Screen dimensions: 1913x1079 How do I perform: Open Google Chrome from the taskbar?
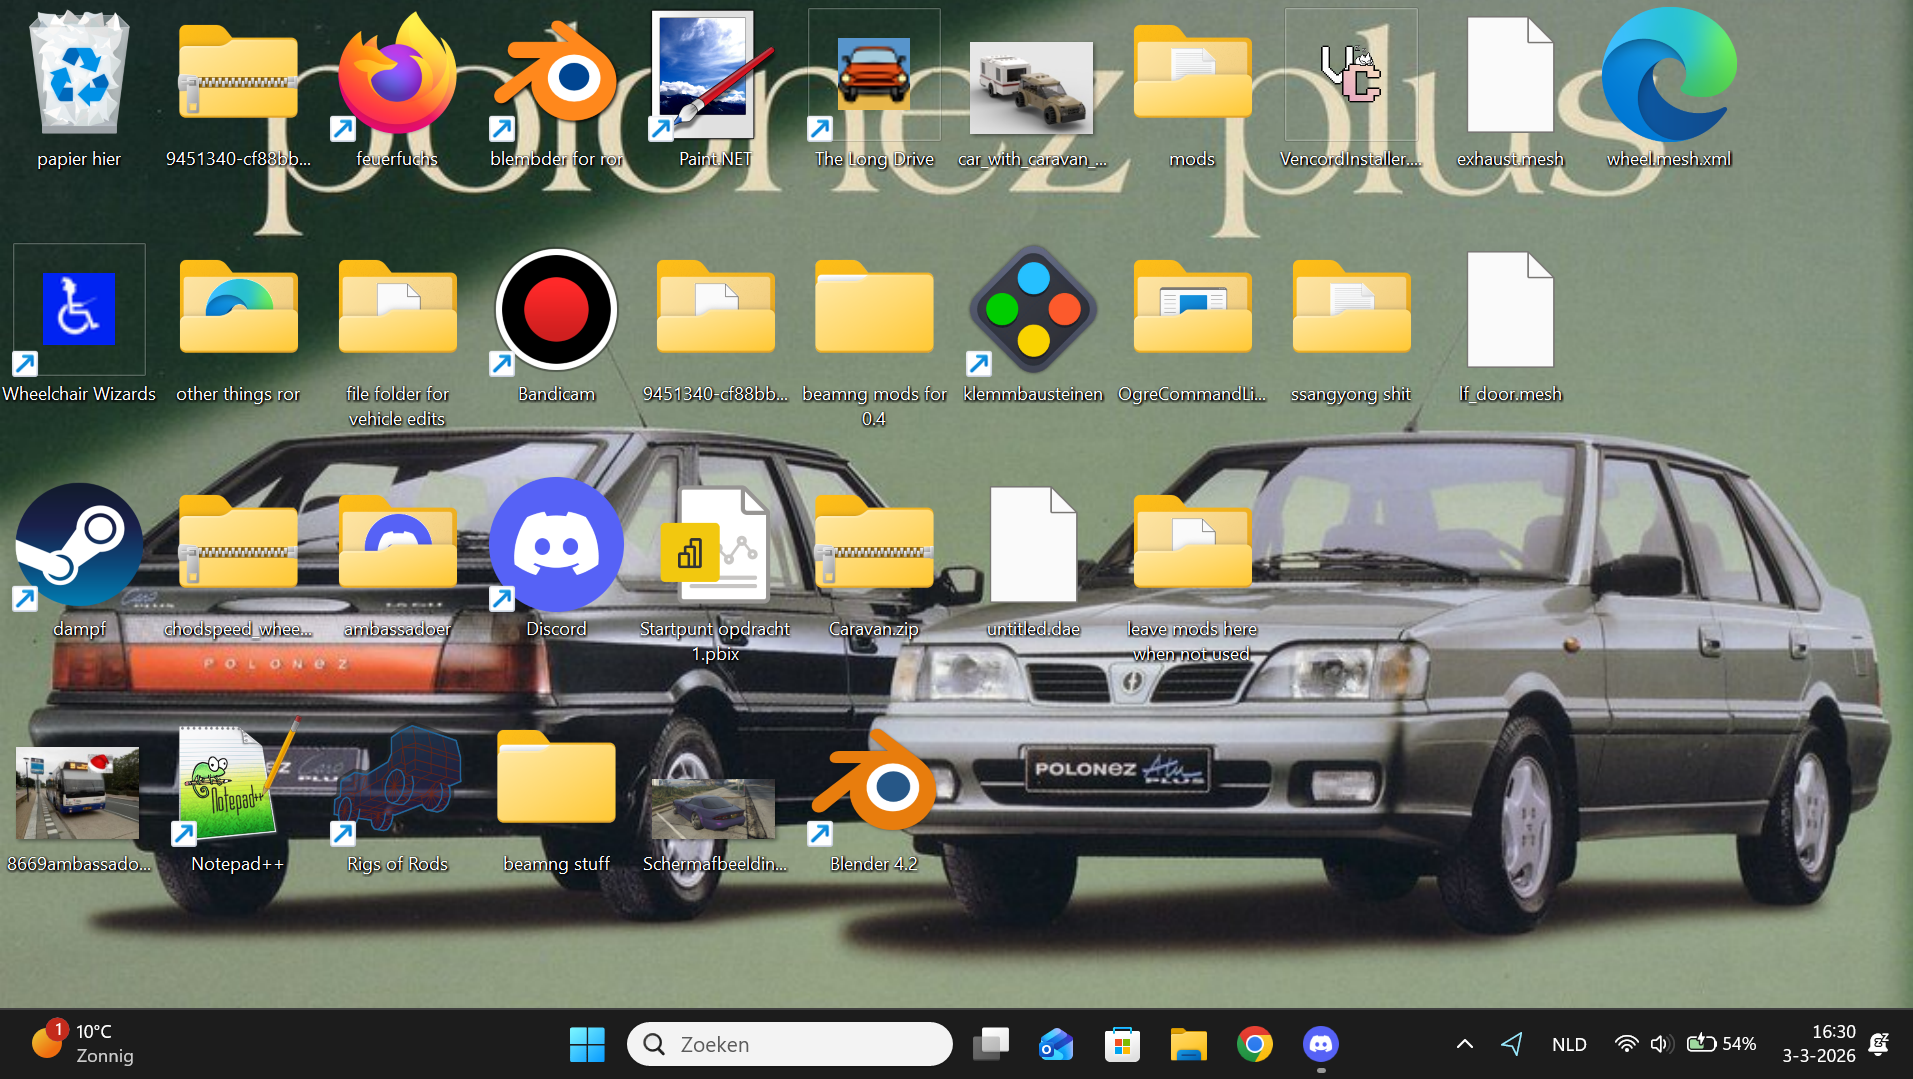pyautogui.click(x=1254, y=1044)
